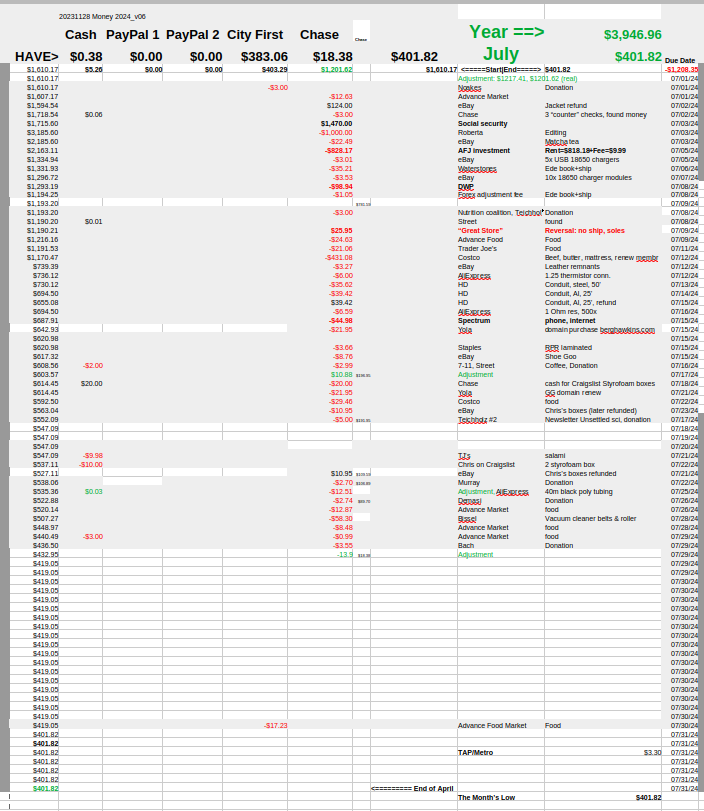Screen dimensions: 704x811
Task: Click the $0.38 Cash balance cell
Action: click(86, 56)
